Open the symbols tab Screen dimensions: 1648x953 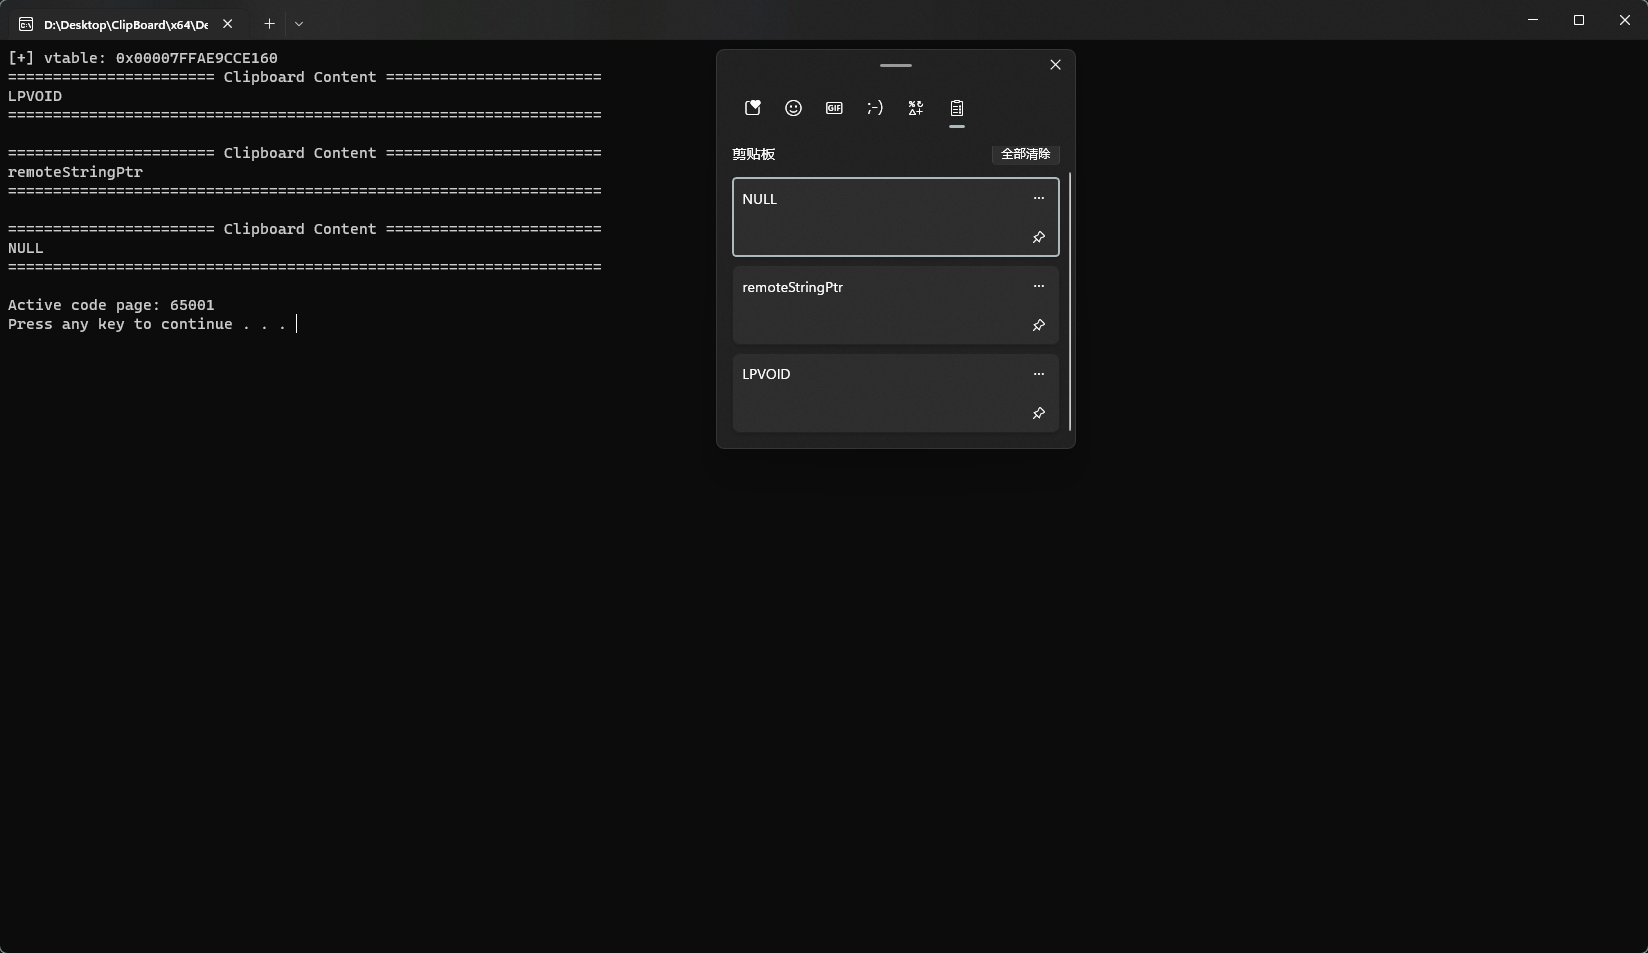(x=916, y=108)
